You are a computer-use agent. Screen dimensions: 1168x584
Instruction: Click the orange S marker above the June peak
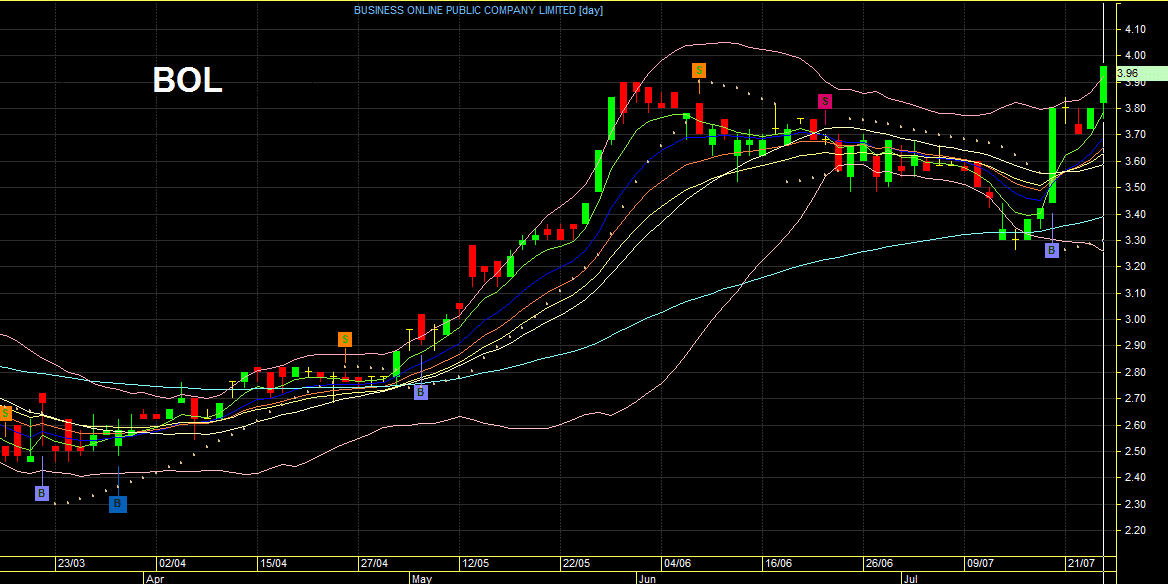click(x=699, y=71)
